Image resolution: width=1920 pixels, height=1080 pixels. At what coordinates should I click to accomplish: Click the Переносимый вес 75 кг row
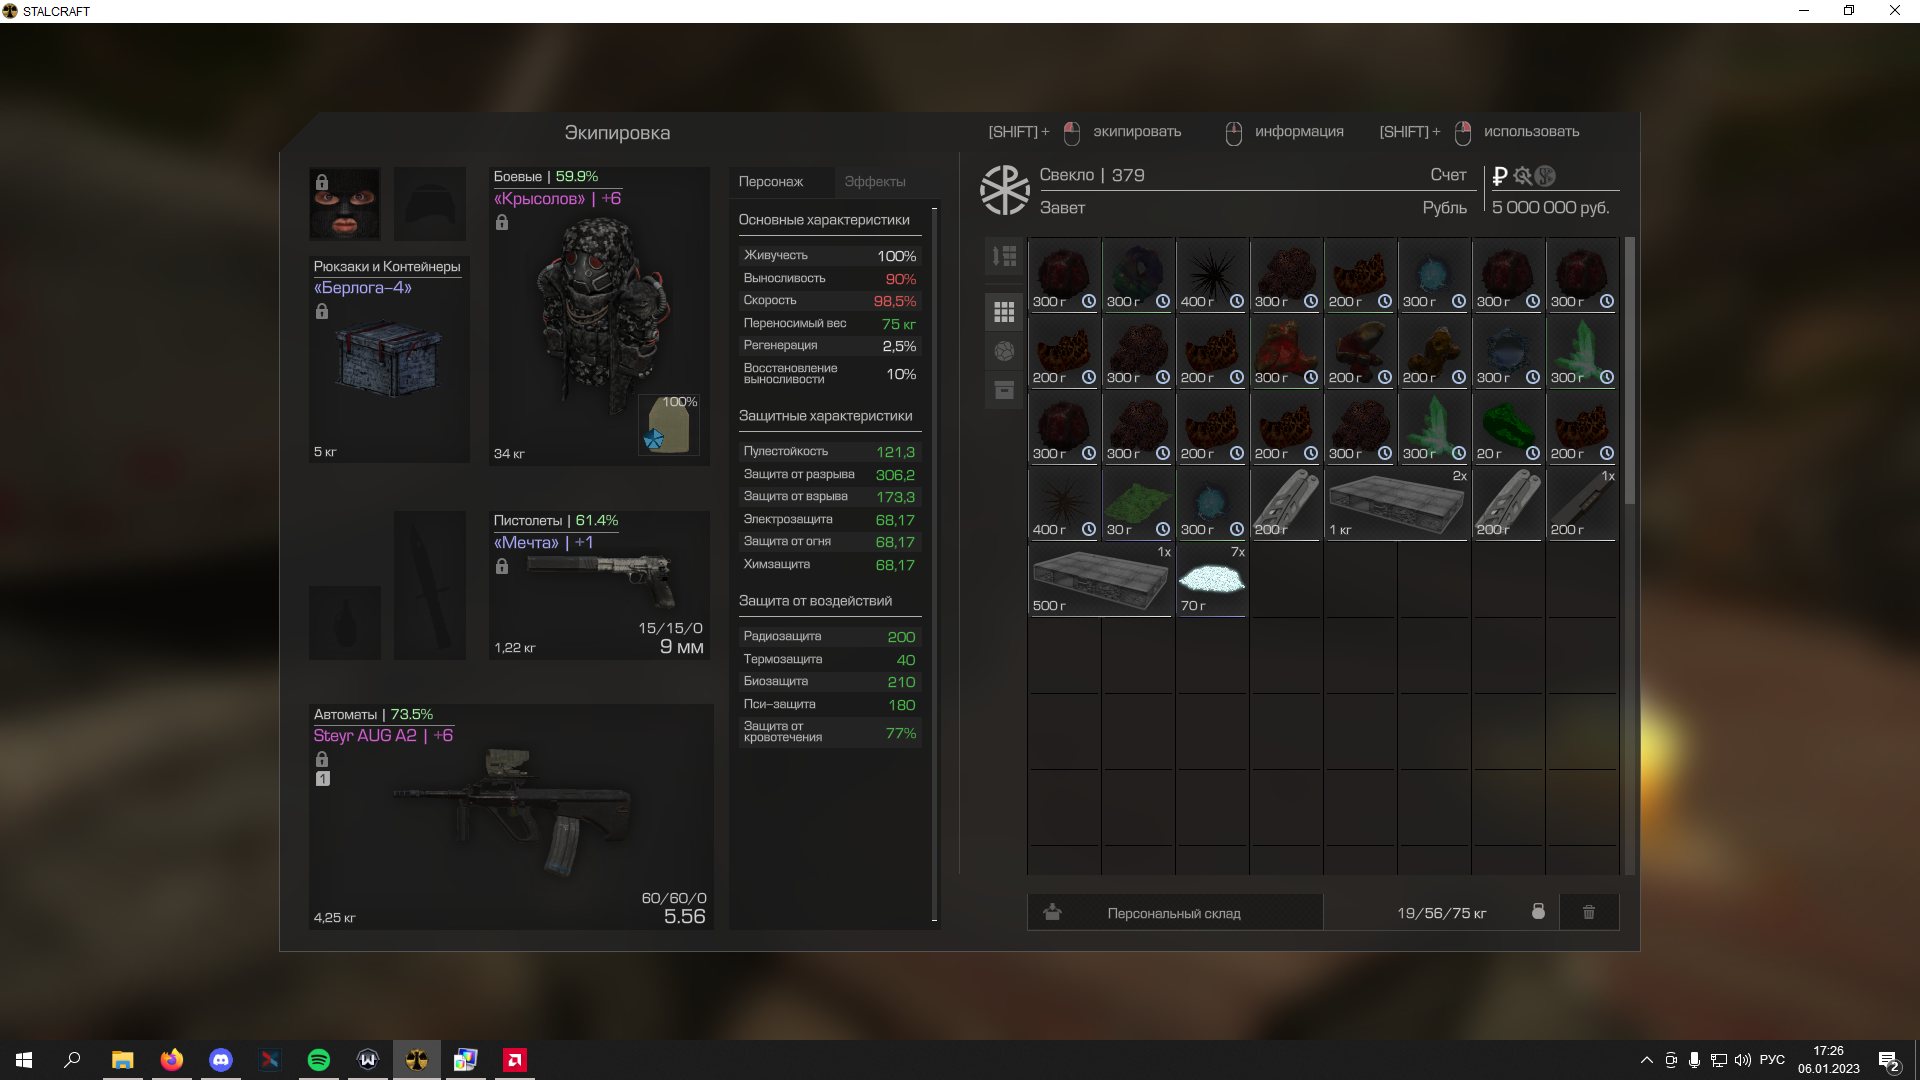click(829, 324)
